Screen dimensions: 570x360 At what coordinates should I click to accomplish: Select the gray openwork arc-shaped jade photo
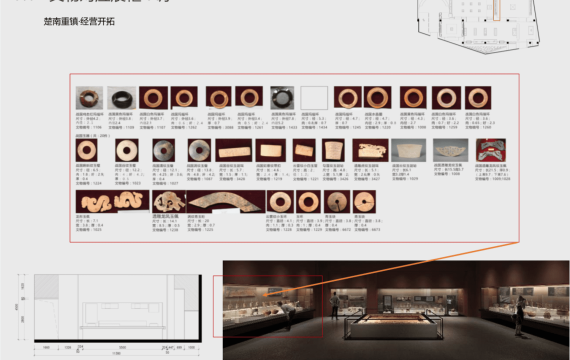click(x=451, y=150)
